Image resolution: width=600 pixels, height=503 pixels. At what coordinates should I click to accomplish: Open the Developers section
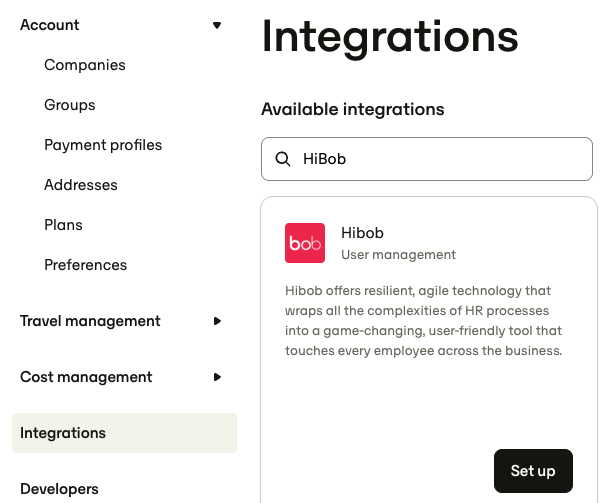(x=59, y=489)
